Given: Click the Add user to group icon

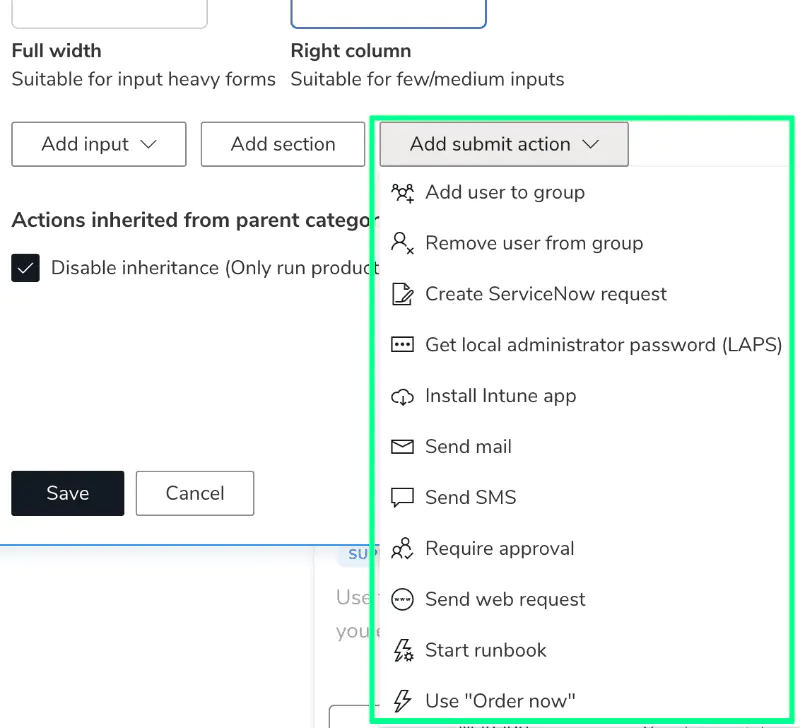Looking at the screenshot, I should click(403, 192).
